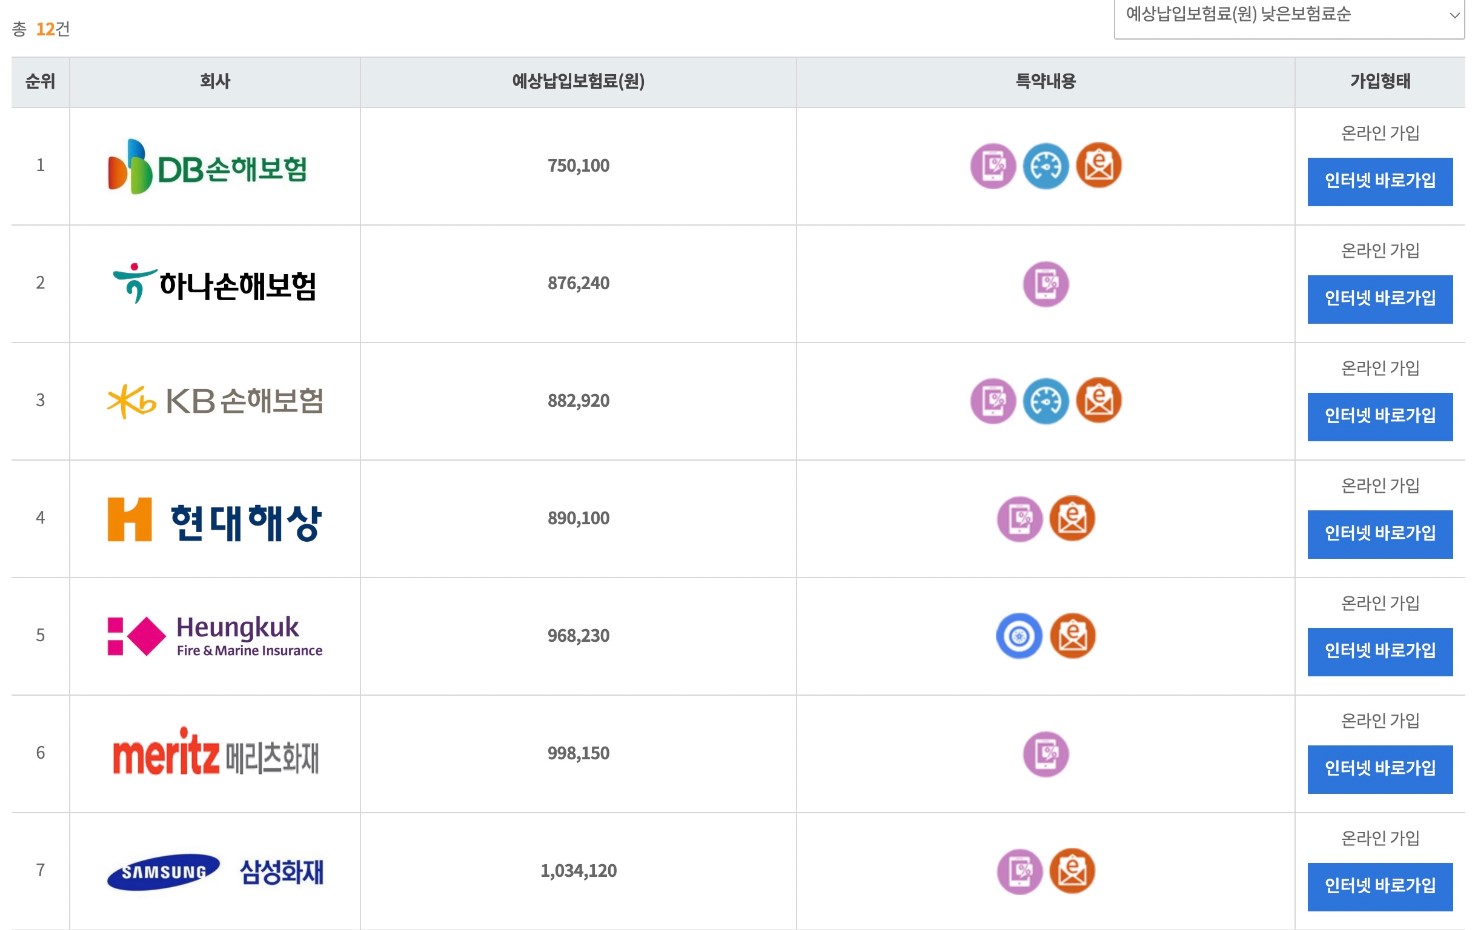Click the 예상납입보험료(원) column header
Viewport: 1475px width, 930px height.
(578, 82)
